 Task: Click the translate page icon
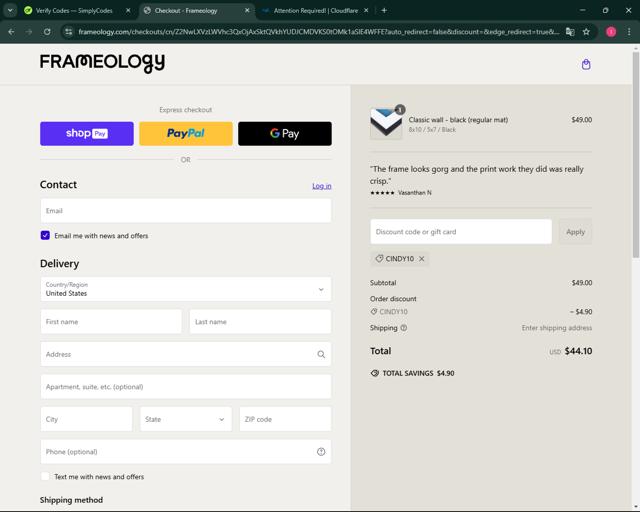(570, 31)
